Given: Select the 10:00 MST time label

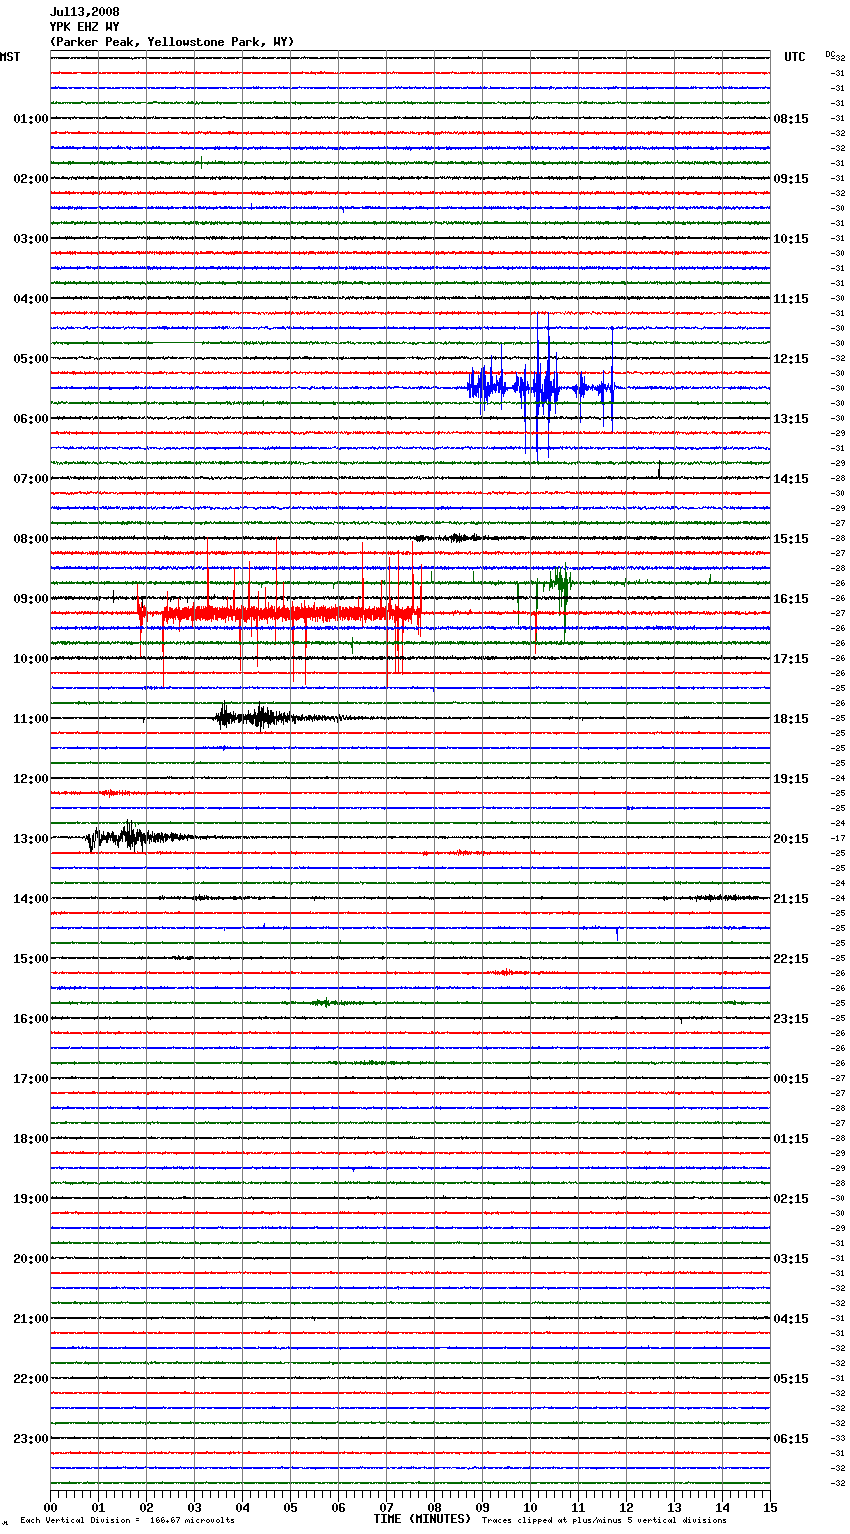Looking at the screenshot, I should (30, 659).
